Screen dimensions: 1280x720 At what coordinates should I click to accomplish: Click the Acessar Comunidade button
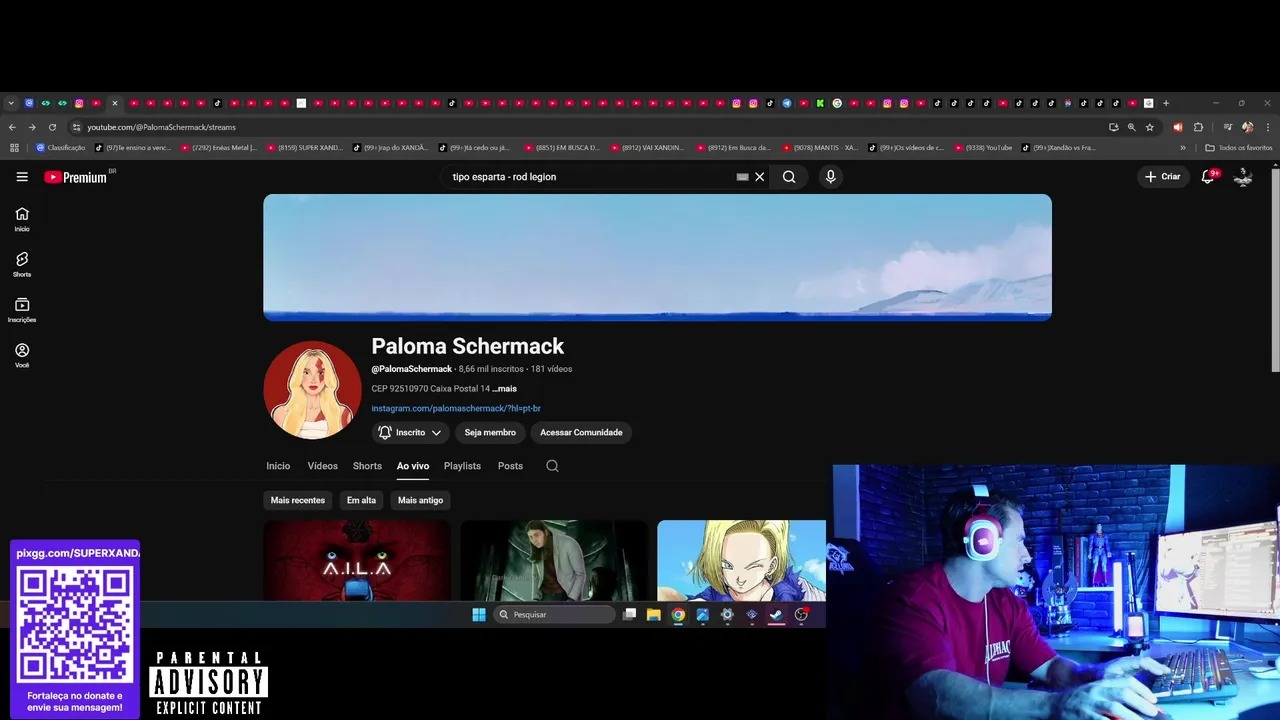pos(581,433)
